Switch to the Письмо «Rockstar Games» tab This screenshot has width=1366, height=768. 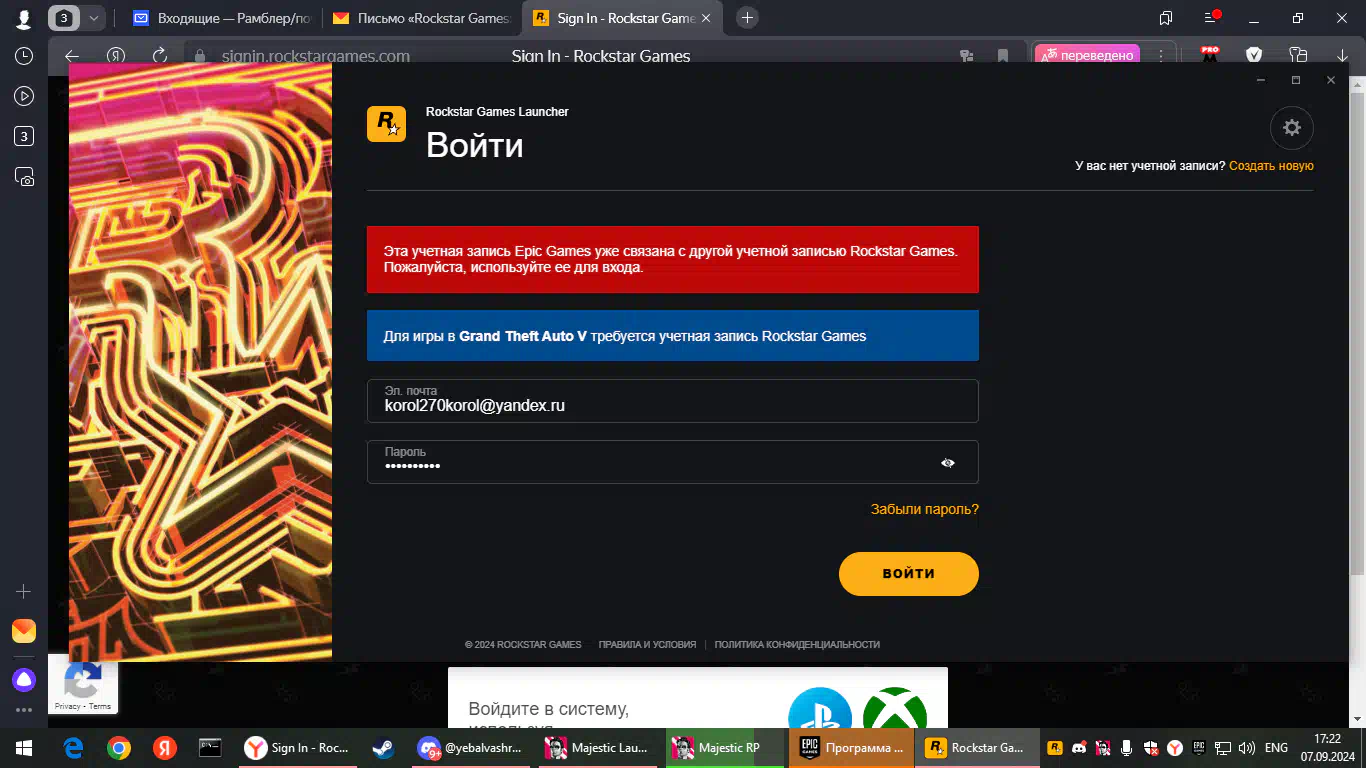[x=421, y=18]
